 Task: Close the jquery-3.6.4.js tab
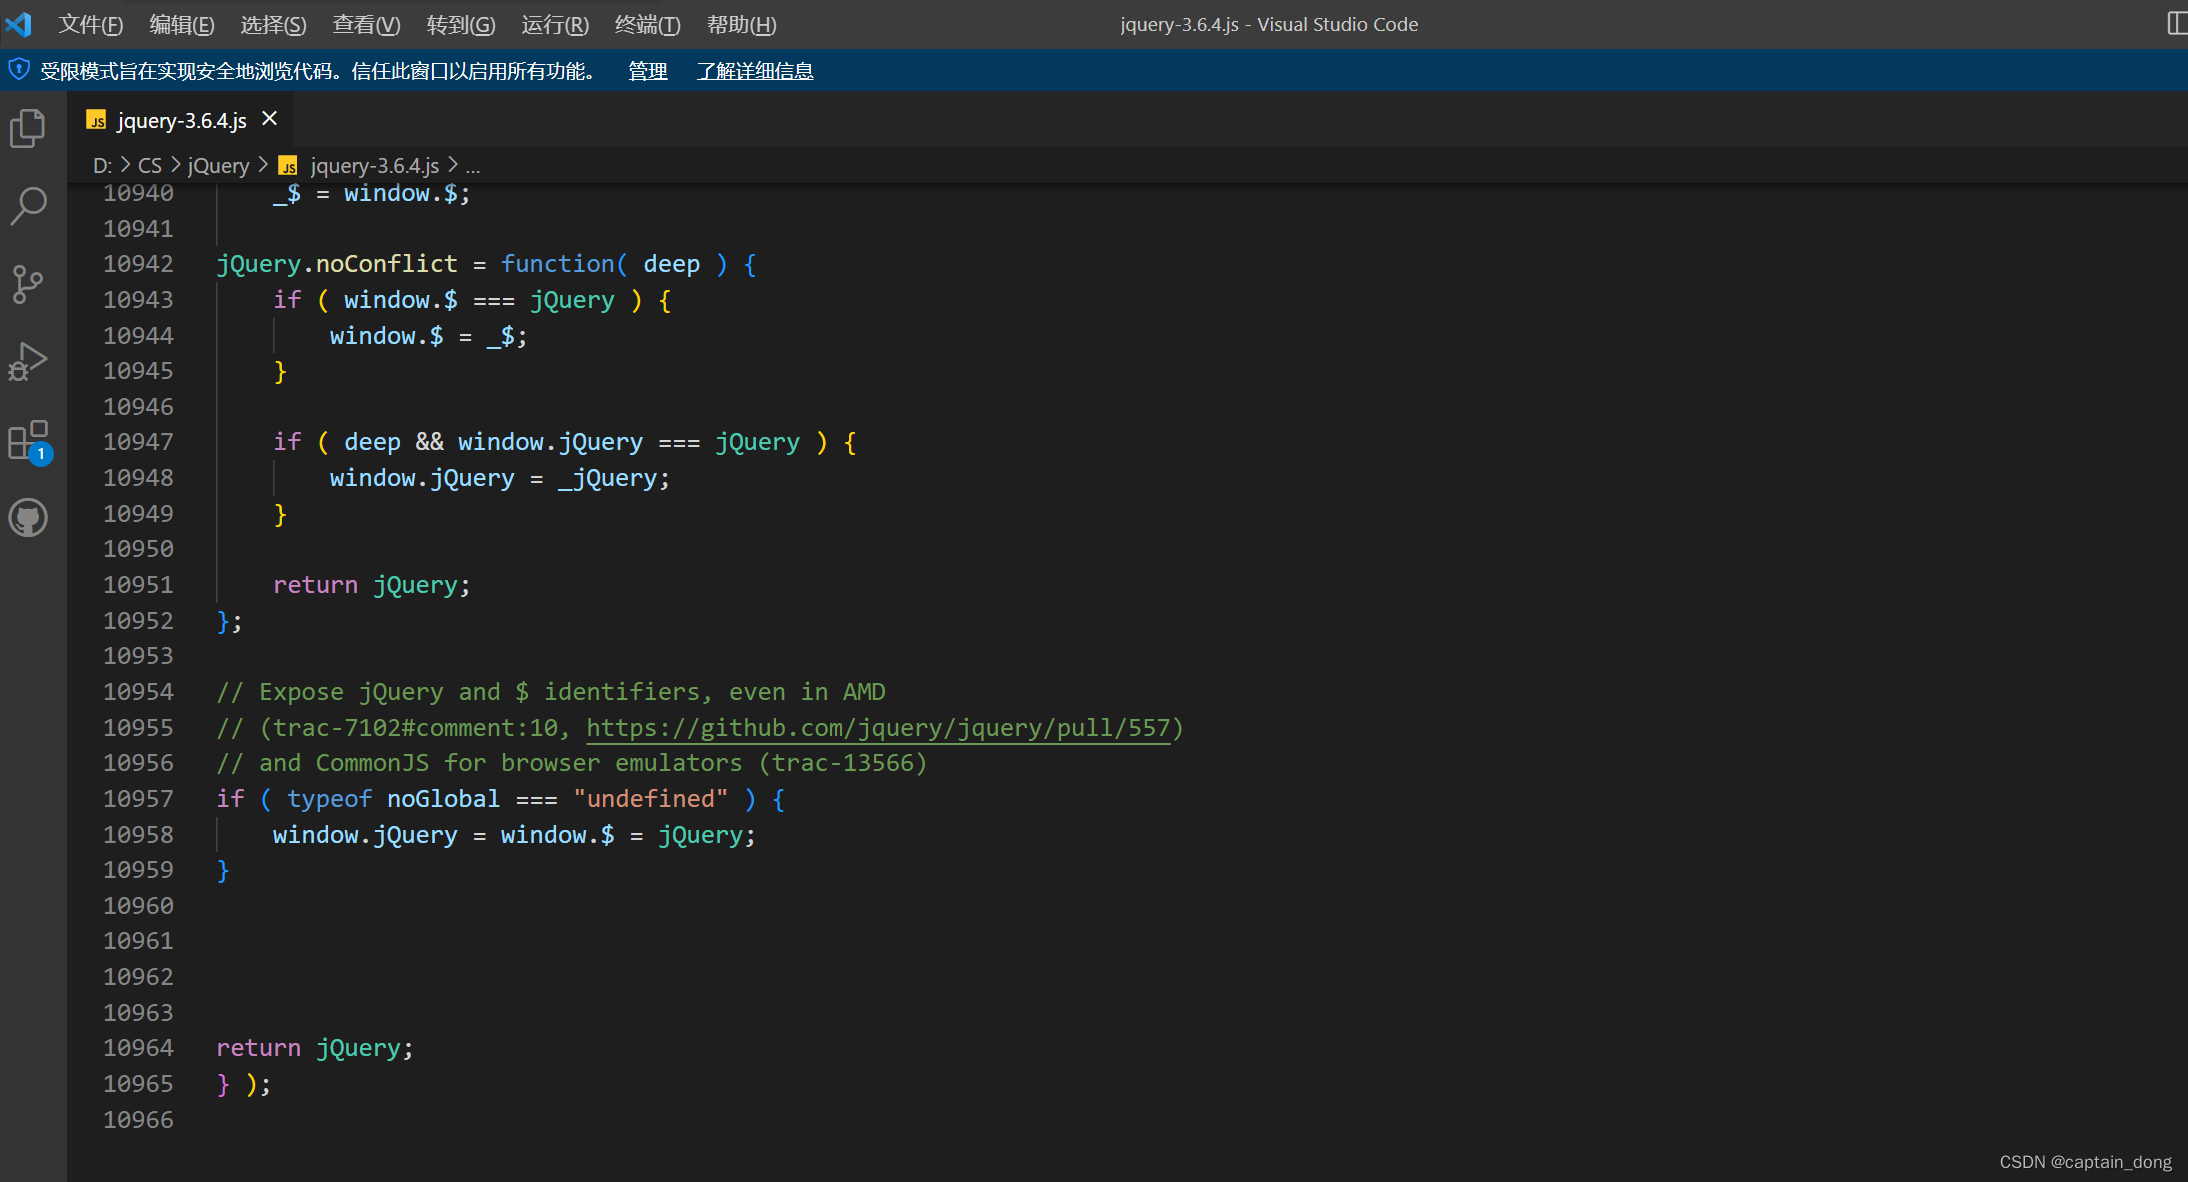(268, 118)
